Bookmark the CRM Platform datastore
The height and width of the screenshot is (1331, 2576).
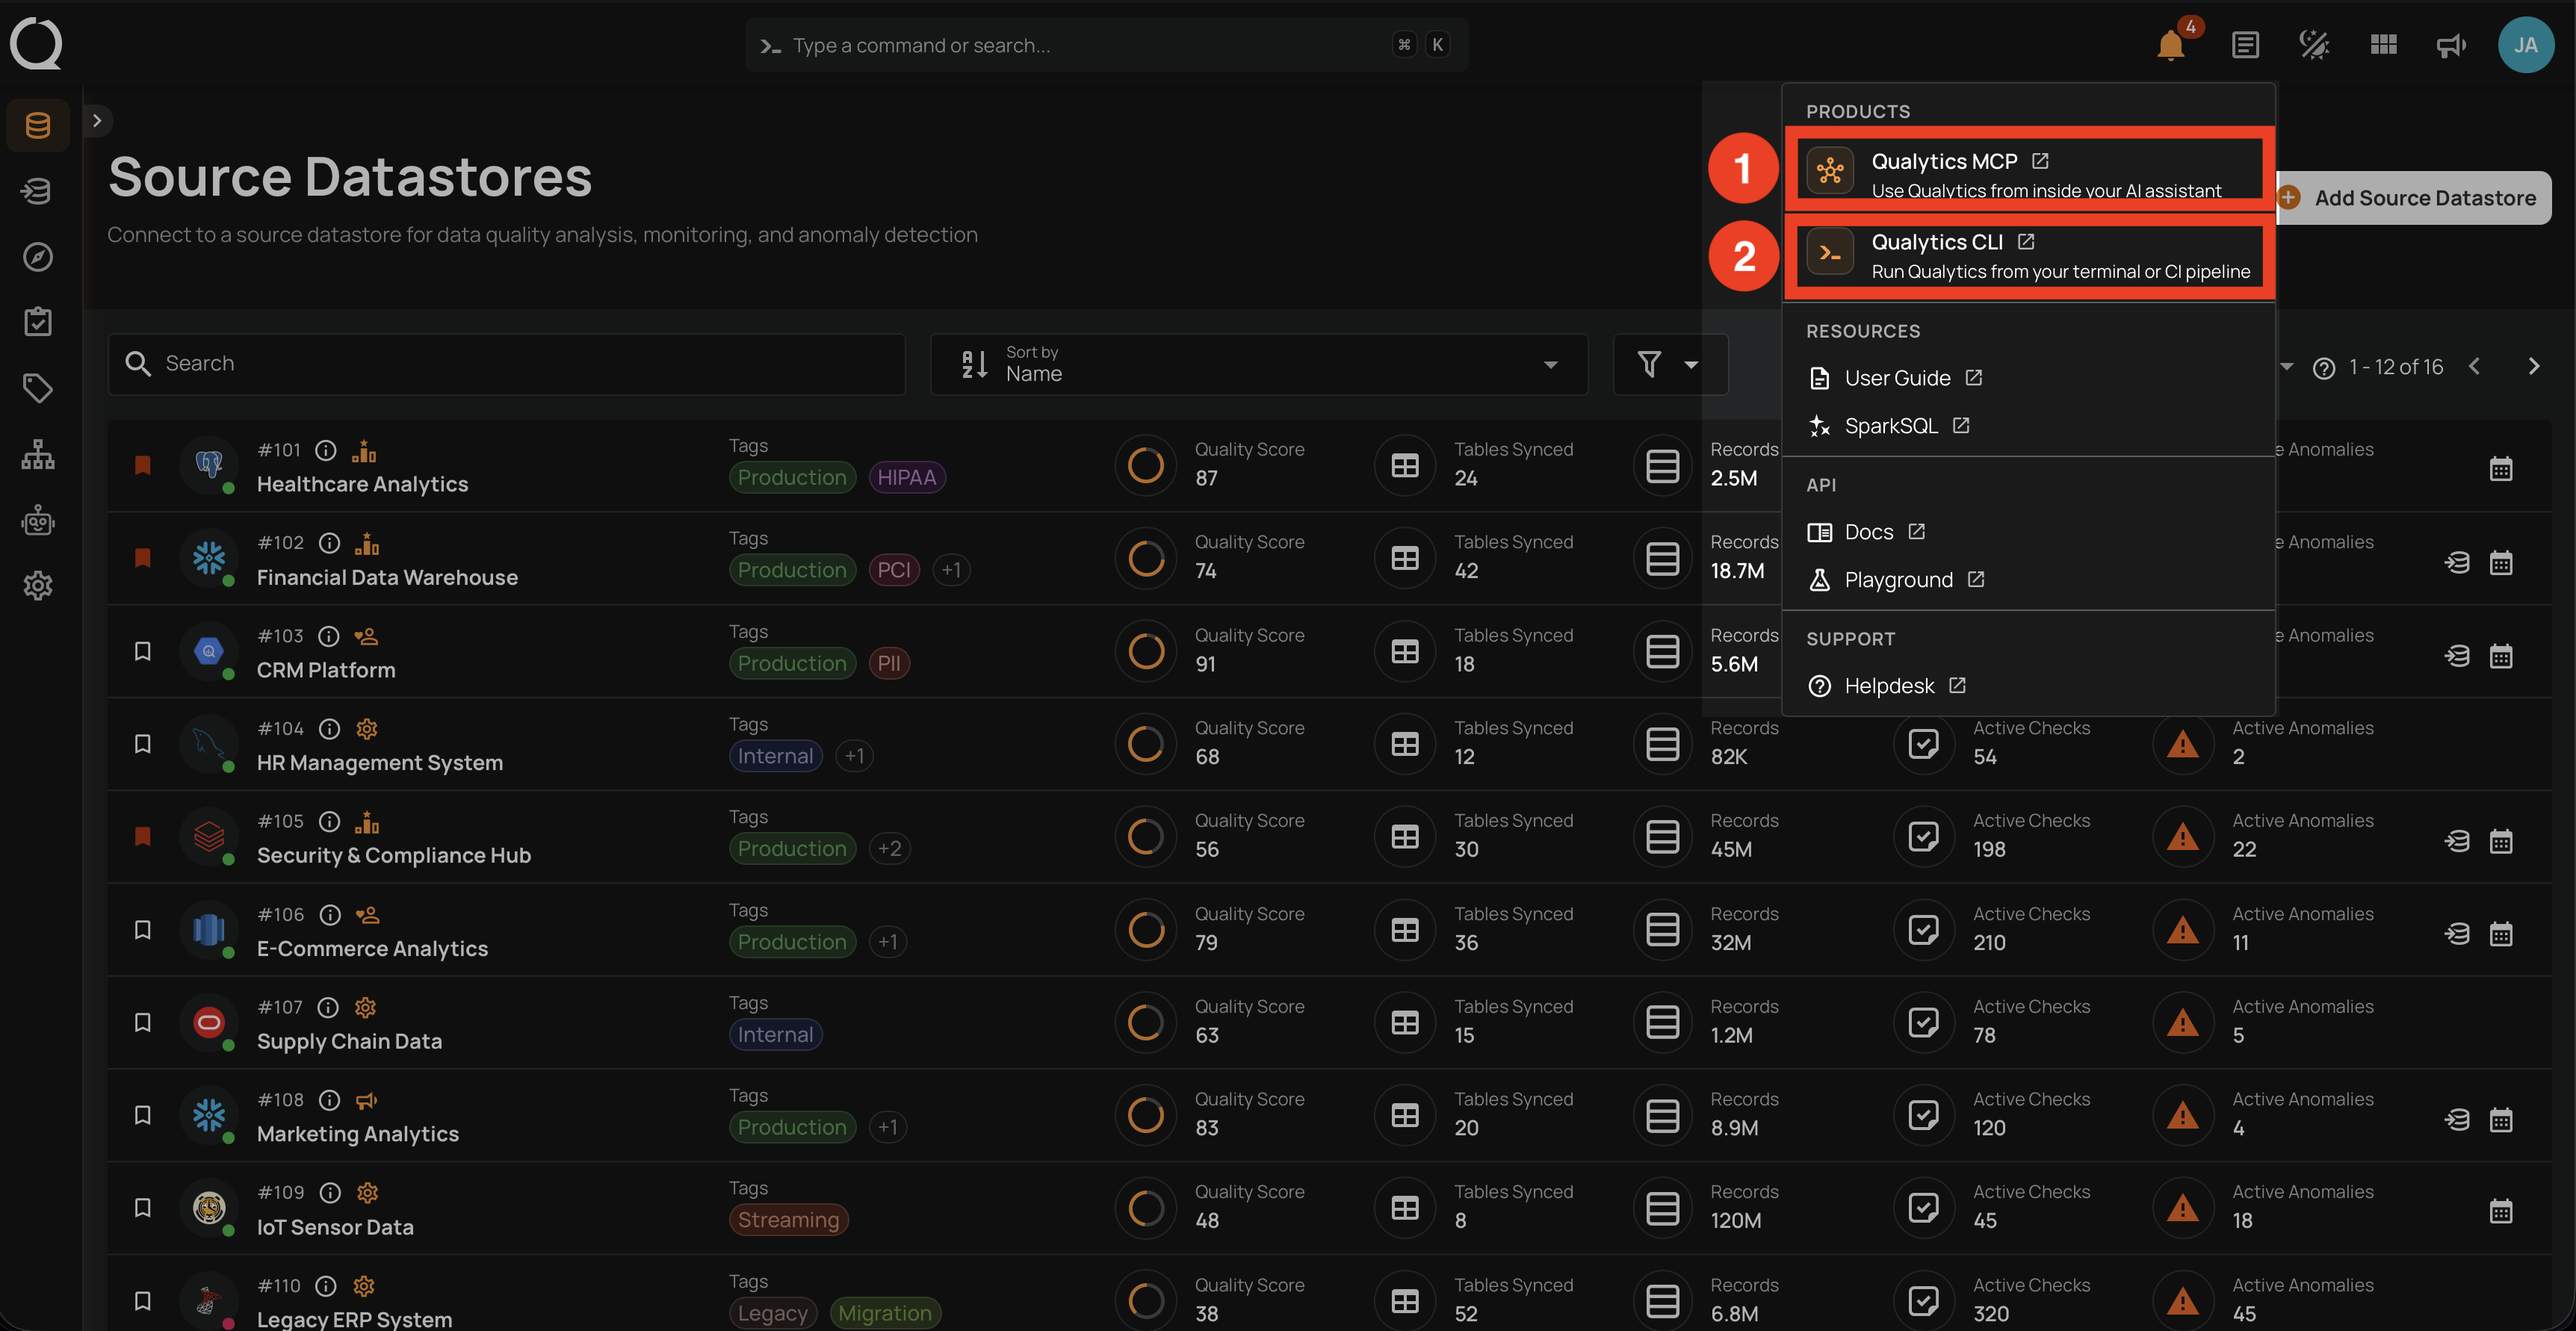click(143, 651)
